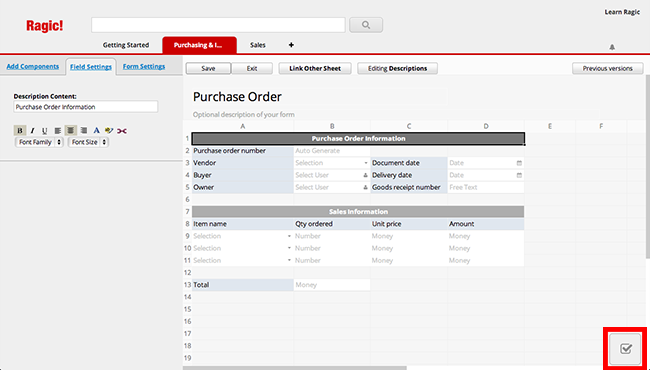Expand the Selection dropdown in row 11
Viewport: 650px width, 370px height.
pyautogui.click(x=289, y=260)
